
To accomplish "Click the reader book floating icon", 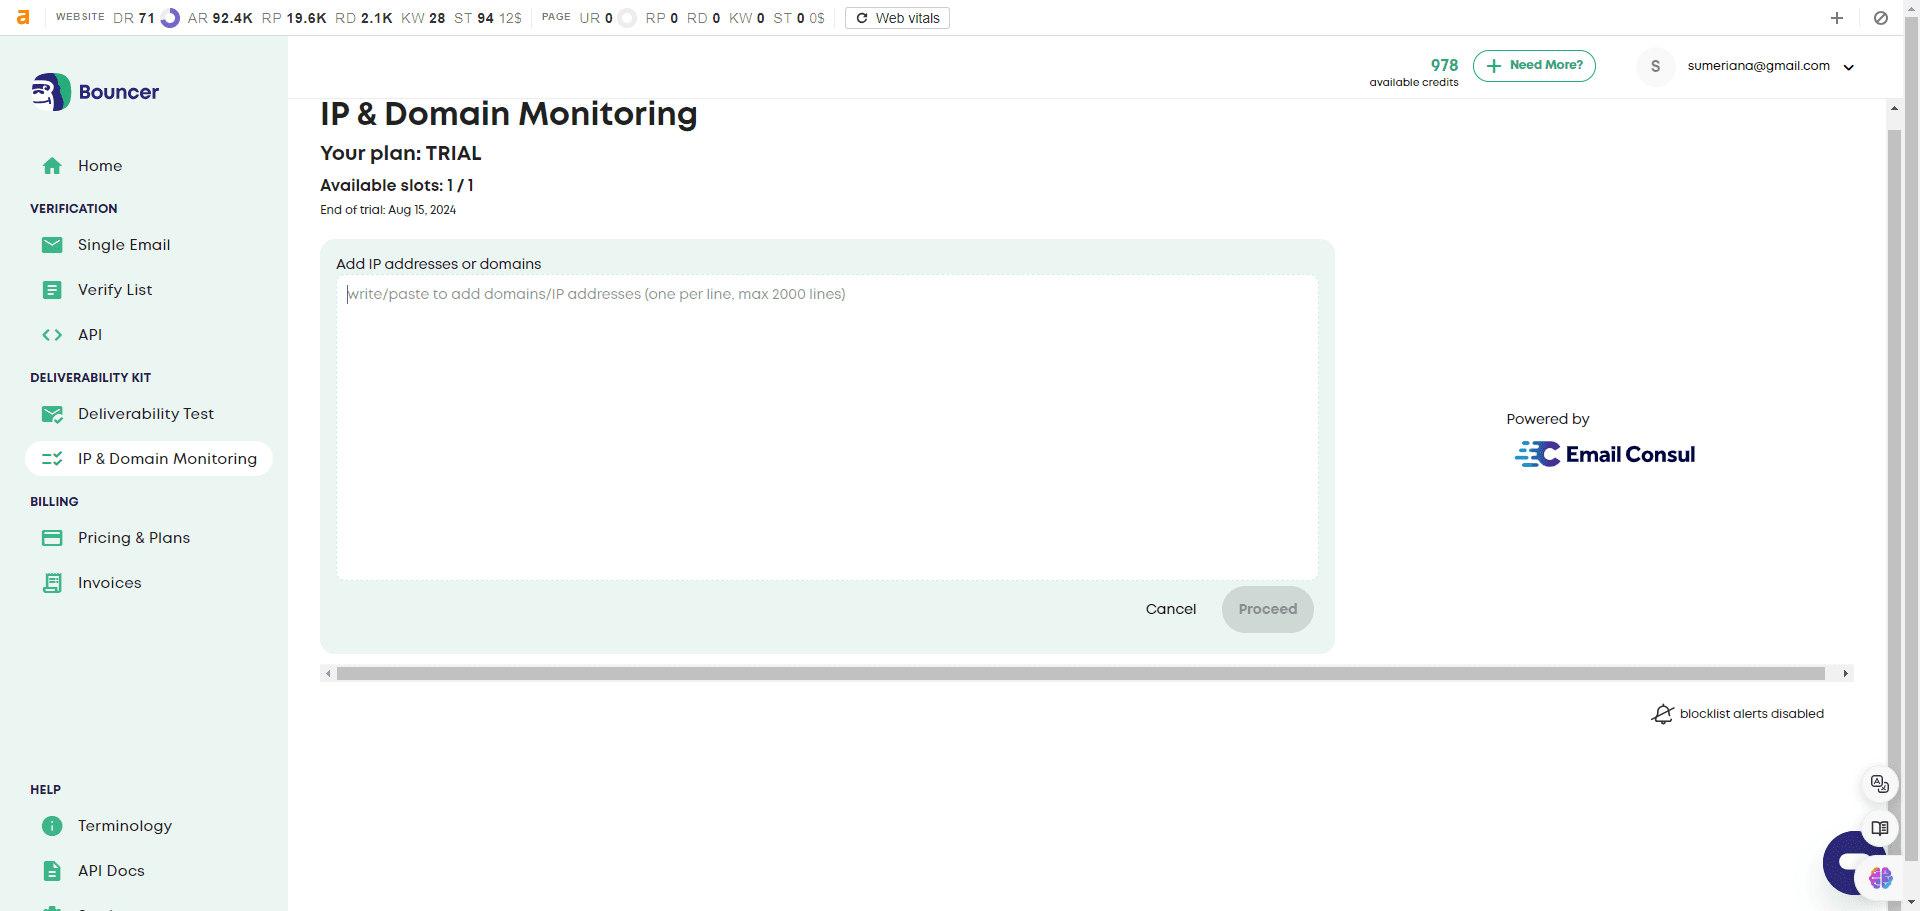I will pyautogui.click(x=1880, y=828).
